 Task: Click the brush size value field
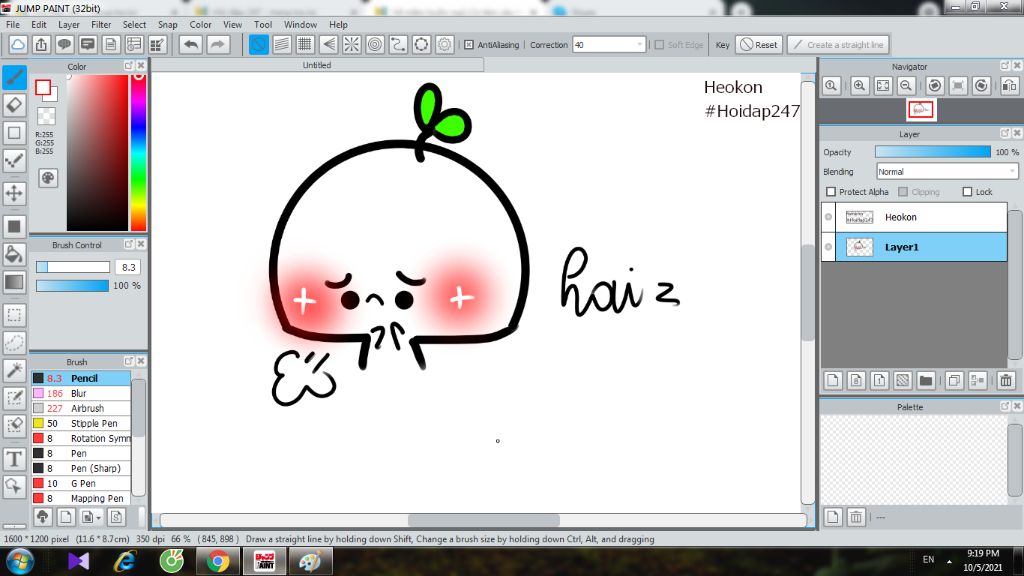point(128,267)
